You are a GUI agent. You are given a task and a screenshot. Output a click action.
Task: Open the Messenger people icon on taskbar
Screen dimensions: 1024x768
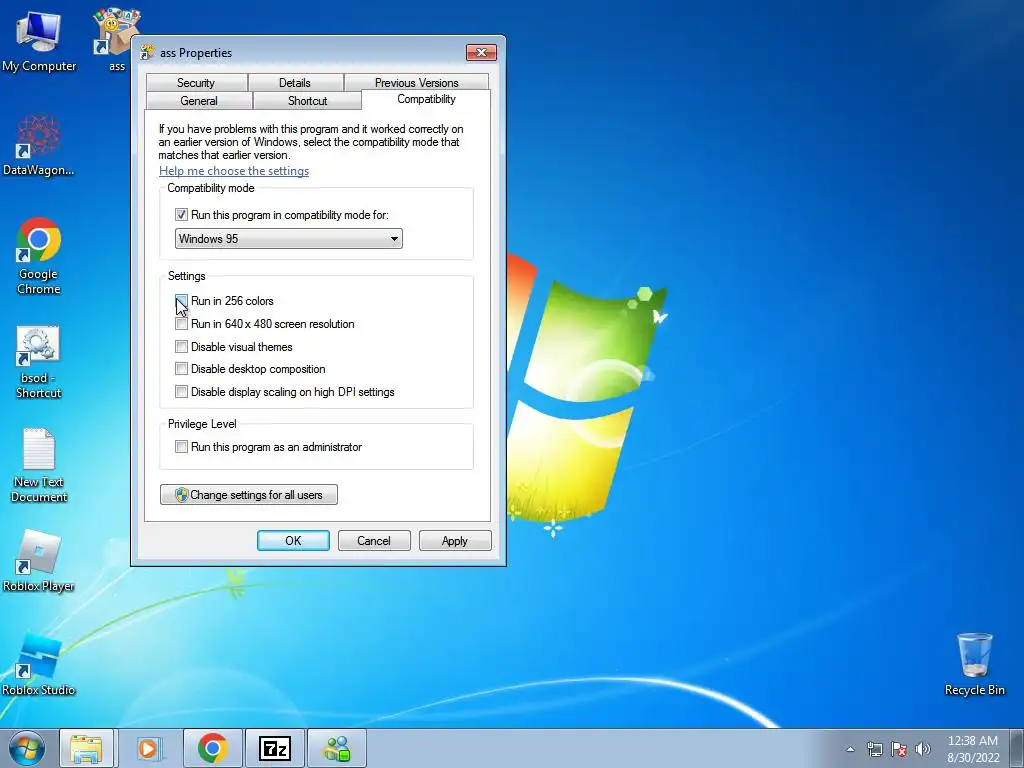pyautogui.click(x=337, y=748)
